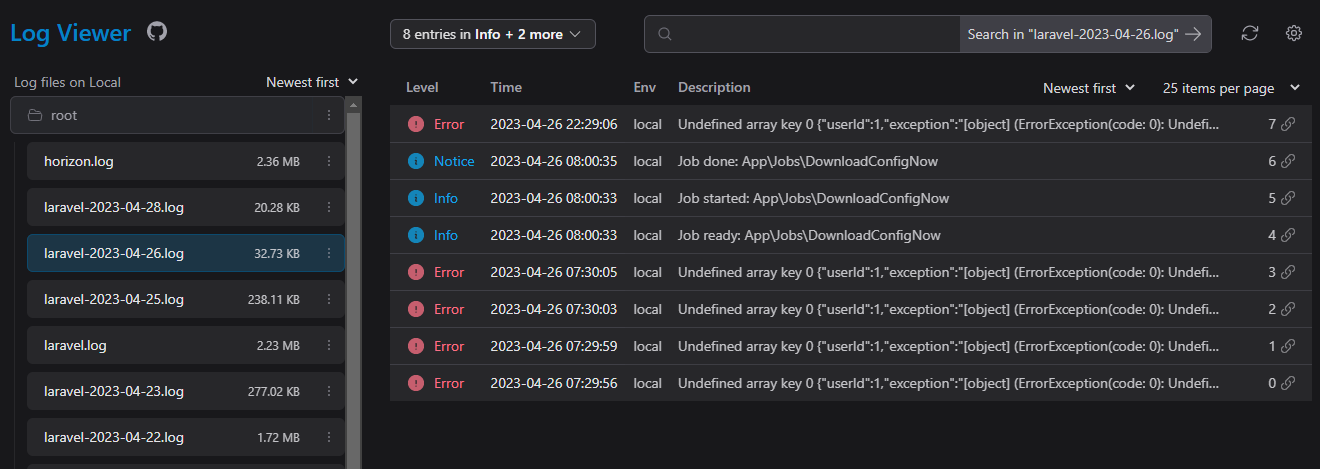Image resolution: width=1320 pixels, height=469 pixels.
Task: Change file list Newest first sorting
Action: tap(312, 82)
